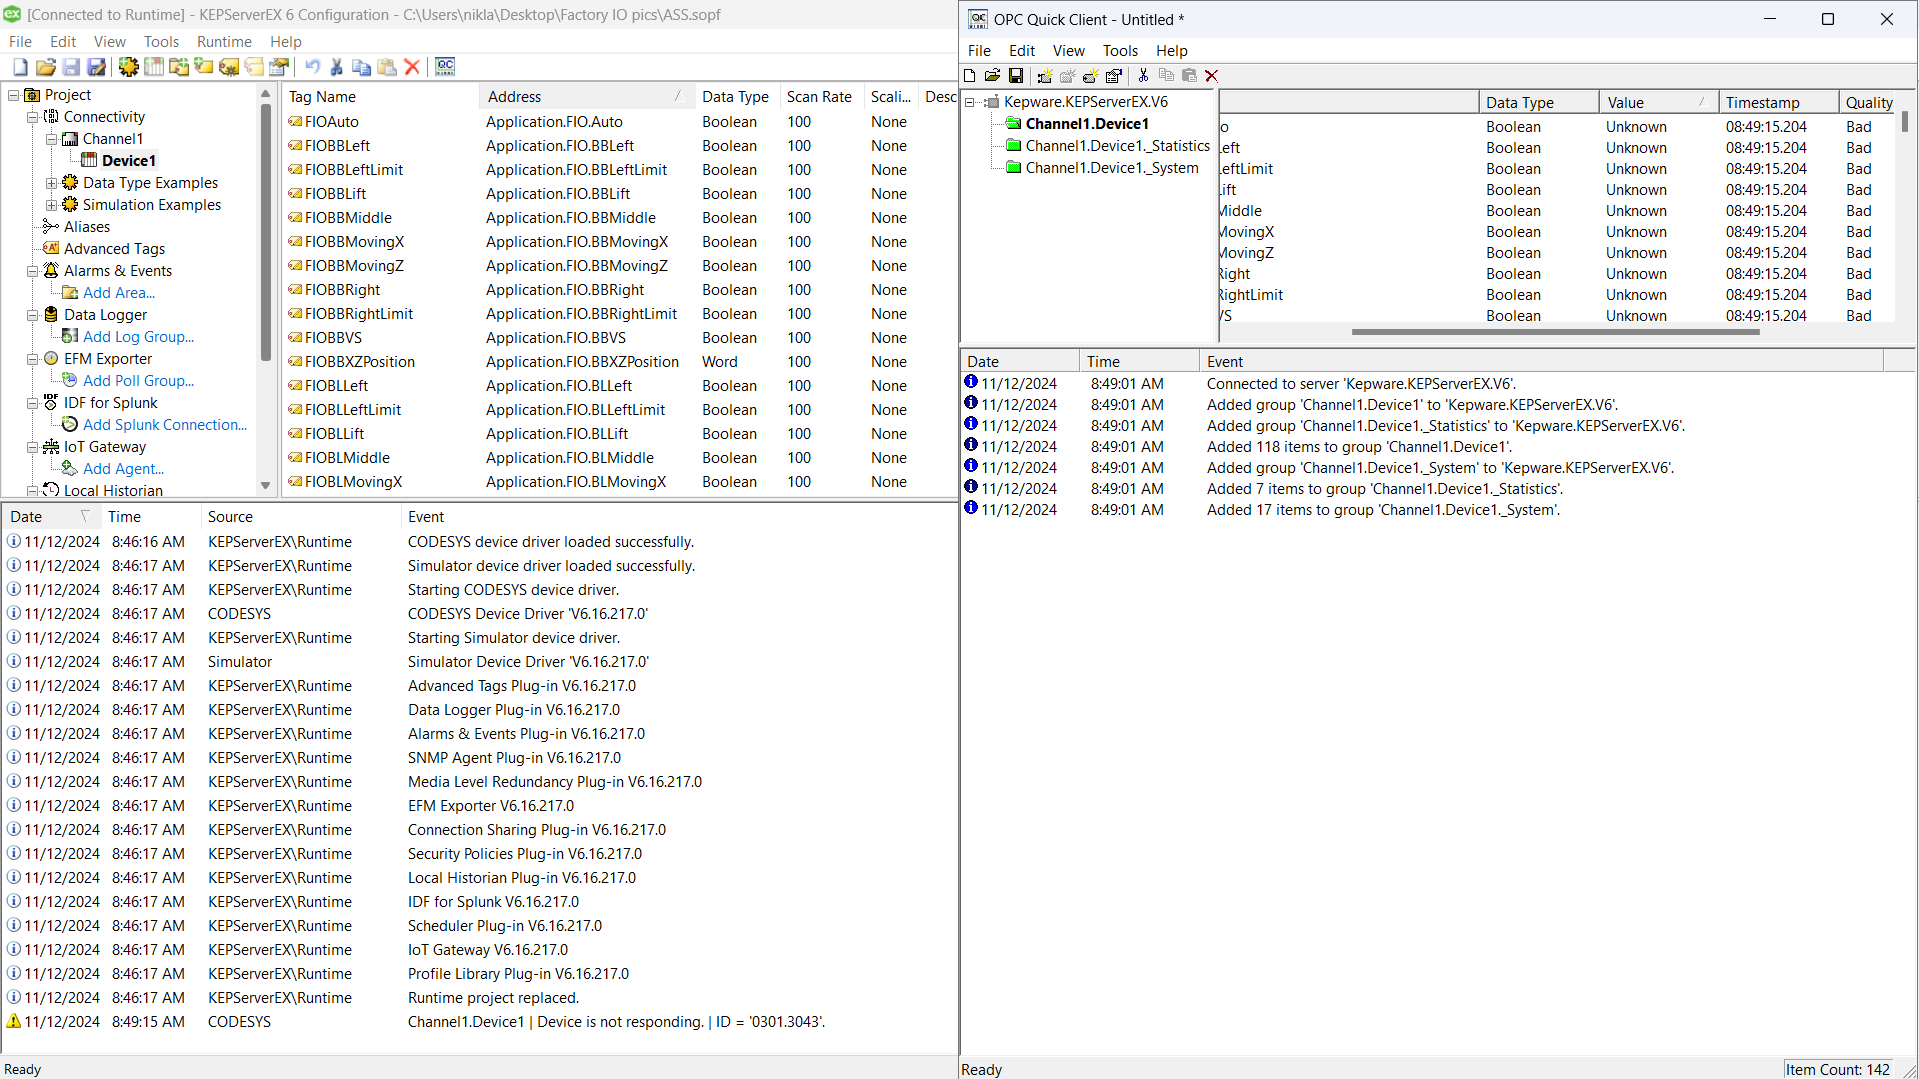
Task: Click the Cut scissors icon in Quick Client
Action: click(x=1143, y=76)
